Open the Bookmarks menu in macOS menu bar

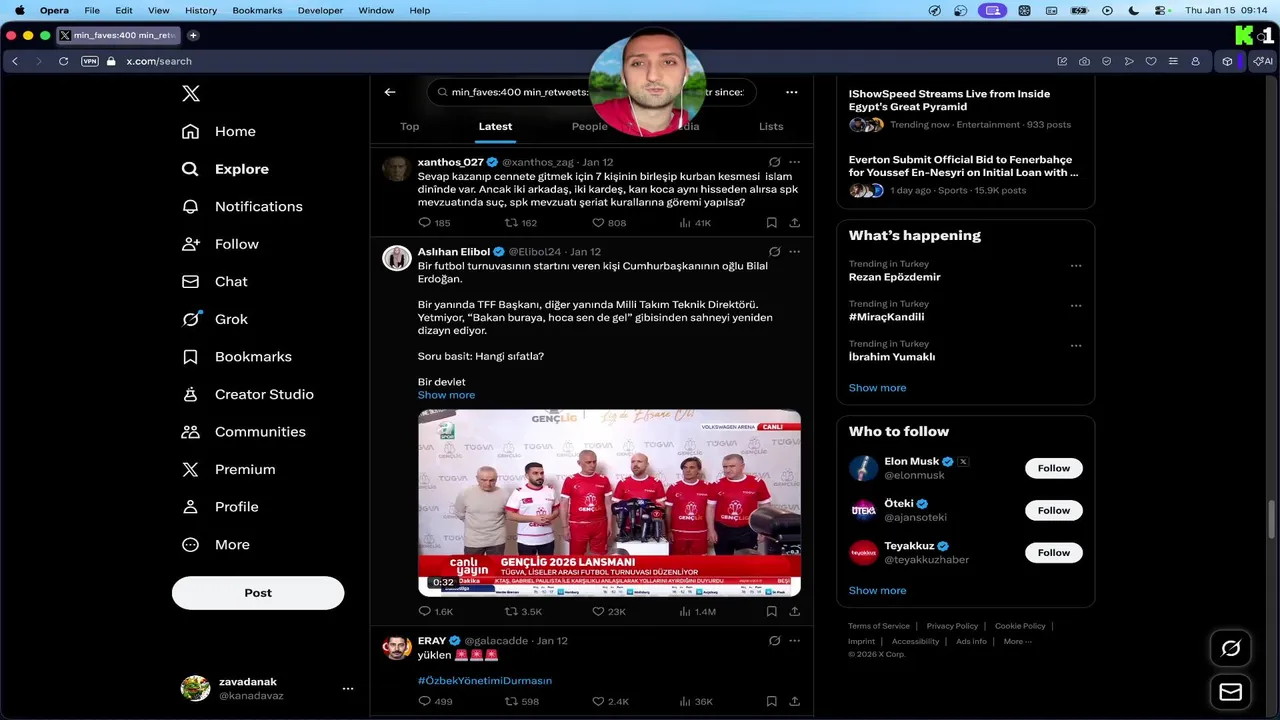257,10
